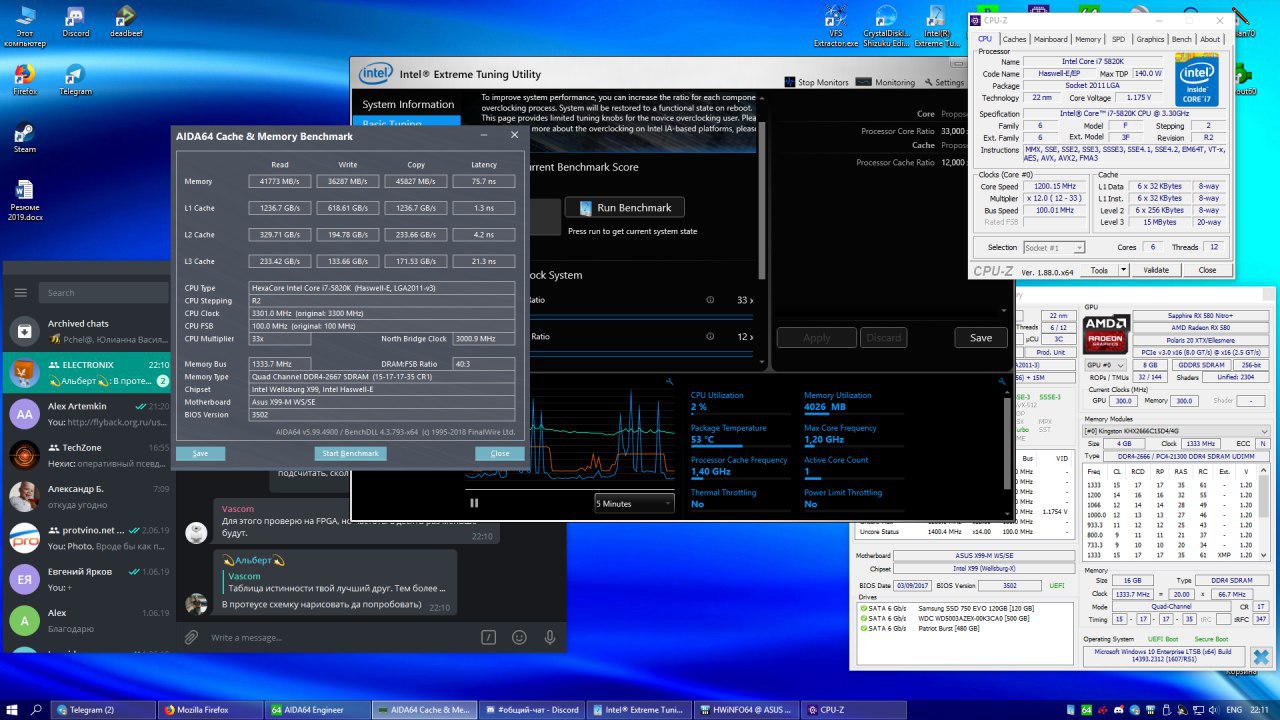This screenshot has width=1280, height=720.
Task: Switch to CPU-Z Memory tab
Action: (1088, 39)
